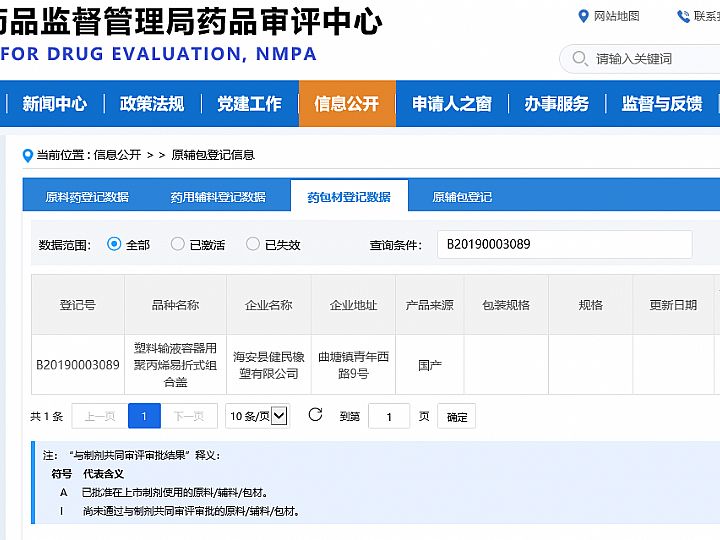Click the location pin icon before 当前位置
The image size is (720, 540).
click(x=28, y=155)
